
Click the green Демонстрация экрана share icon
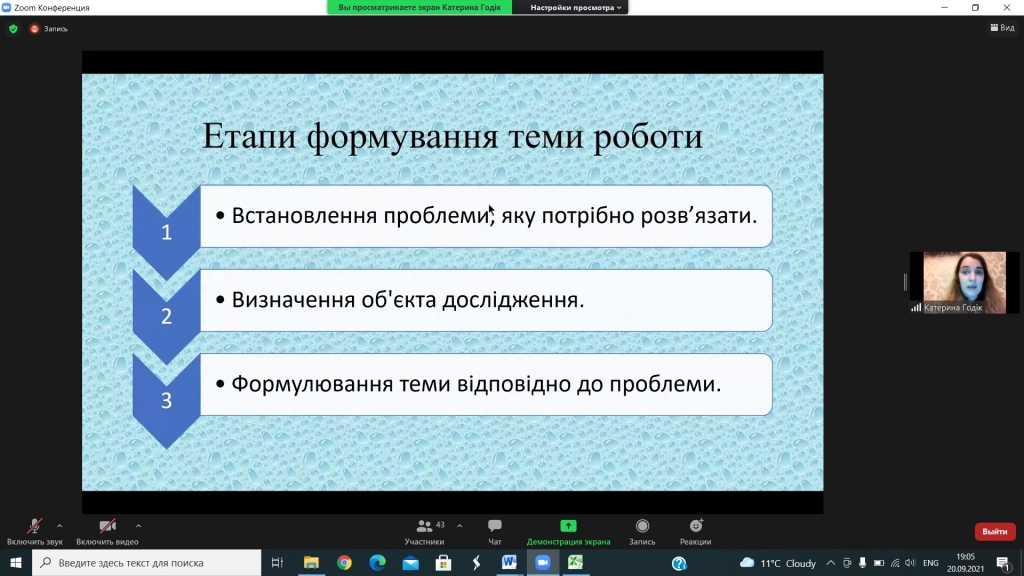[x=568, y=526]
